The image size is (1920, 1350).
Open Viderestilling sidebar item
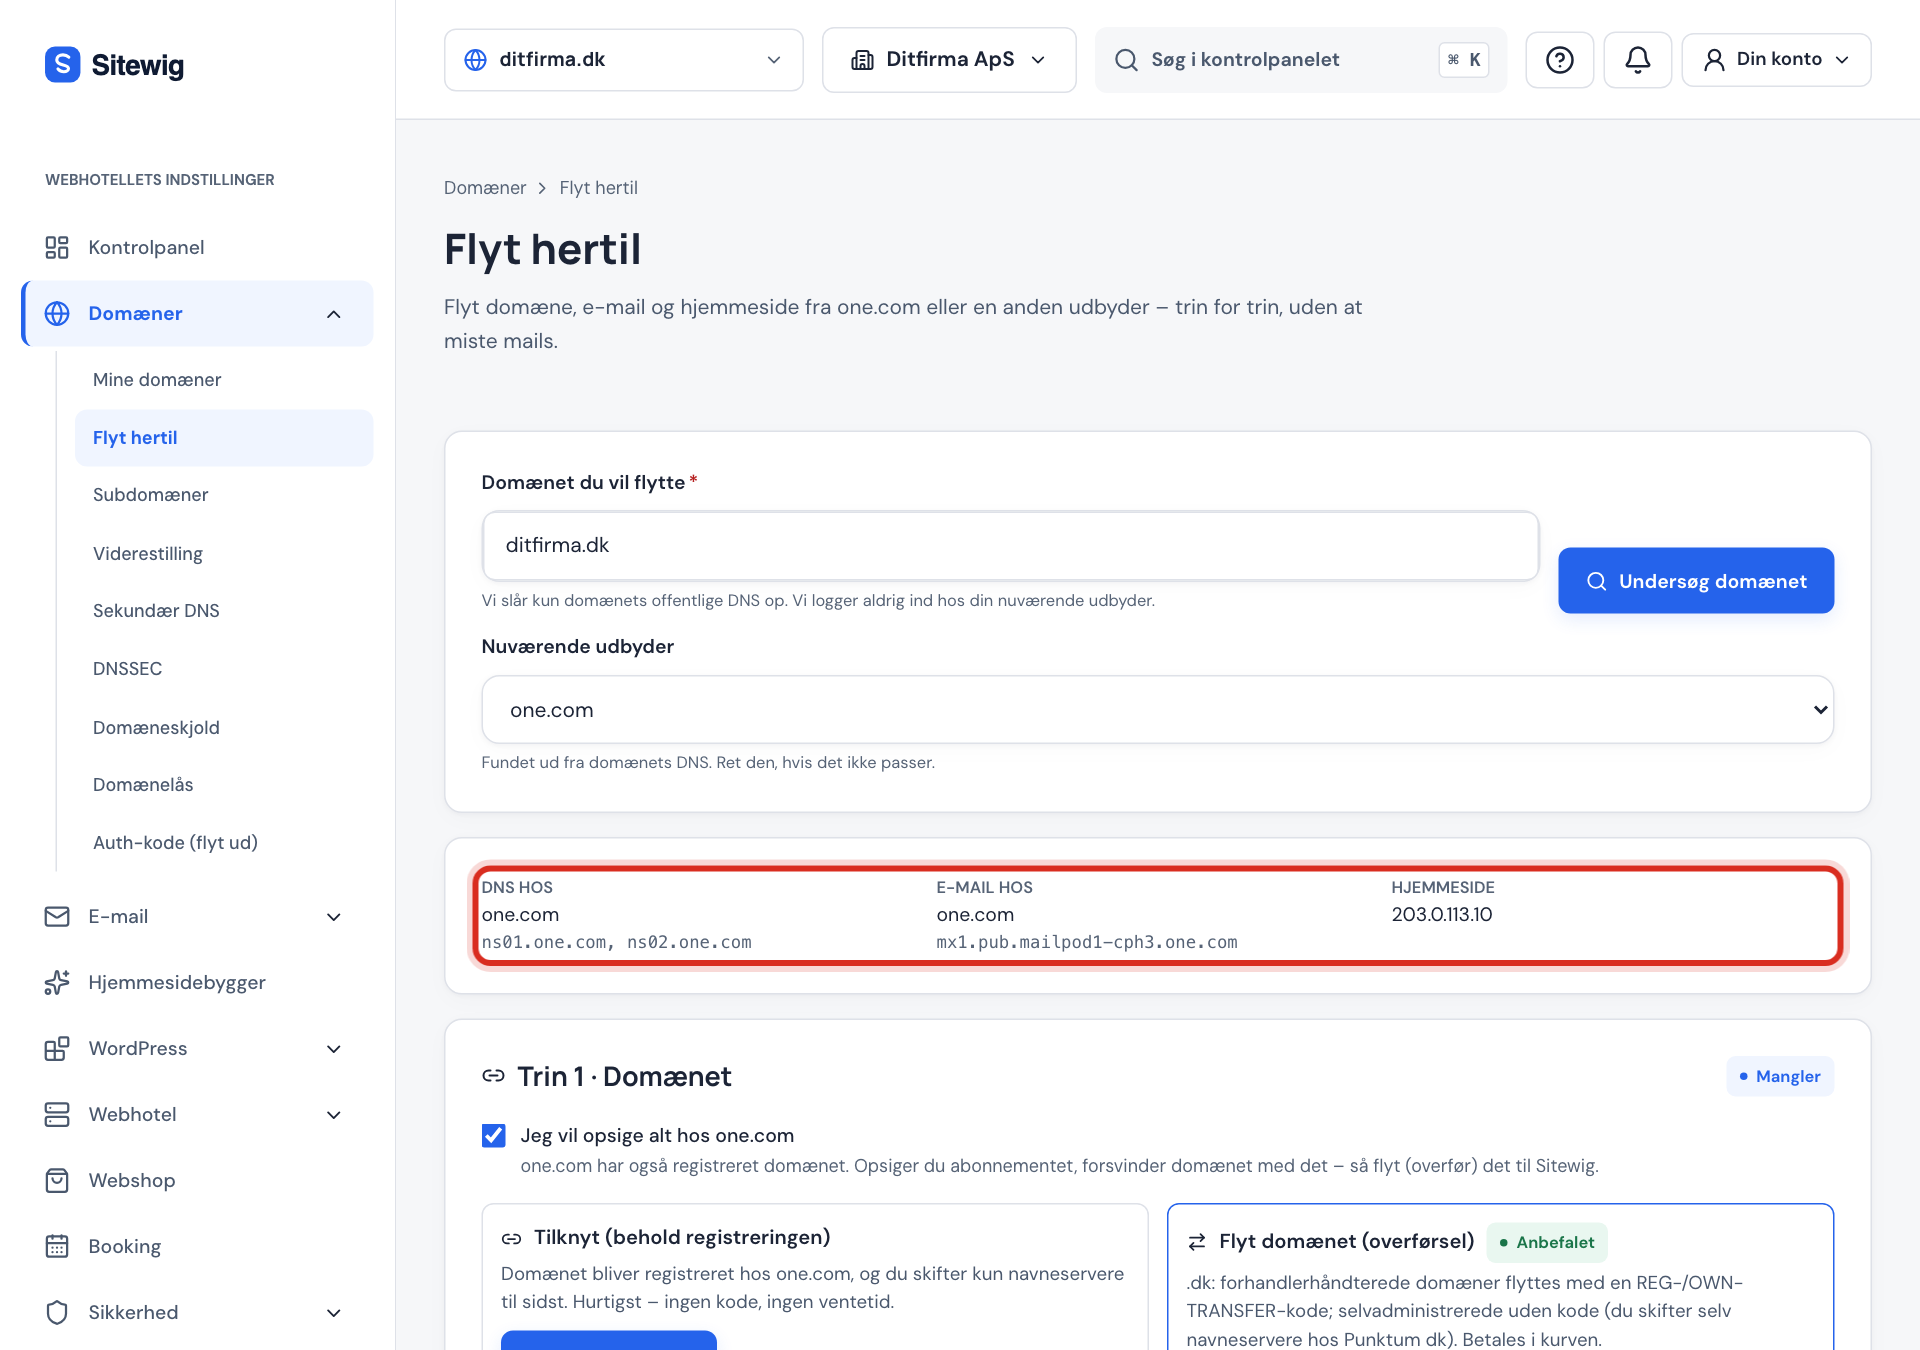[224, 554]
